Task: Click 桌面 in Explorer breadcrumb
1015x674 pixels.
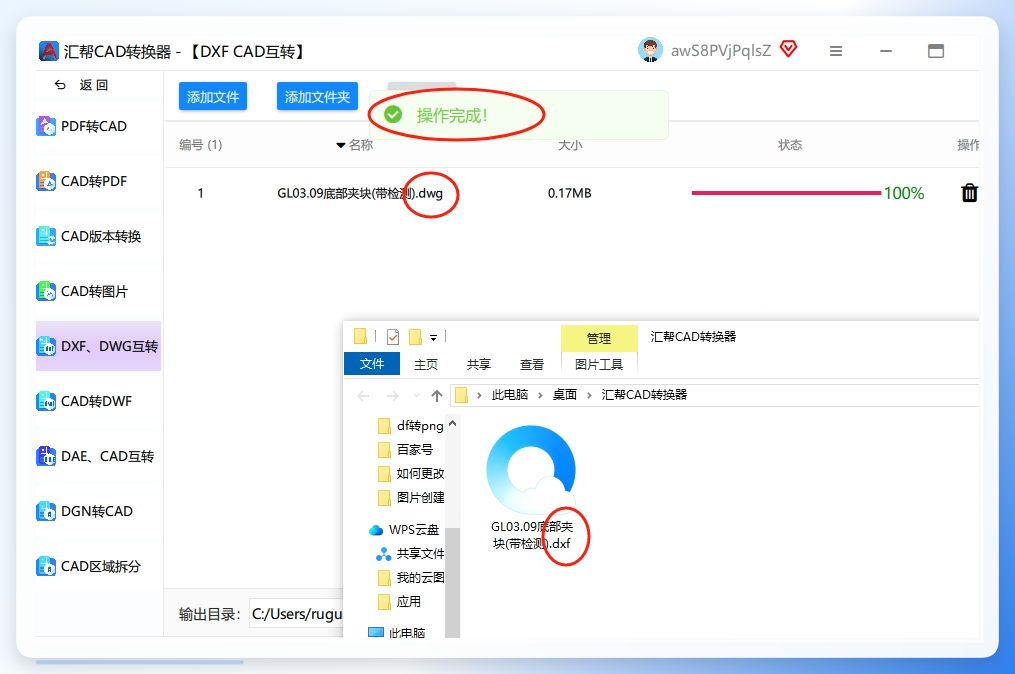Action: pyautogui.click(x=564, y=395)
